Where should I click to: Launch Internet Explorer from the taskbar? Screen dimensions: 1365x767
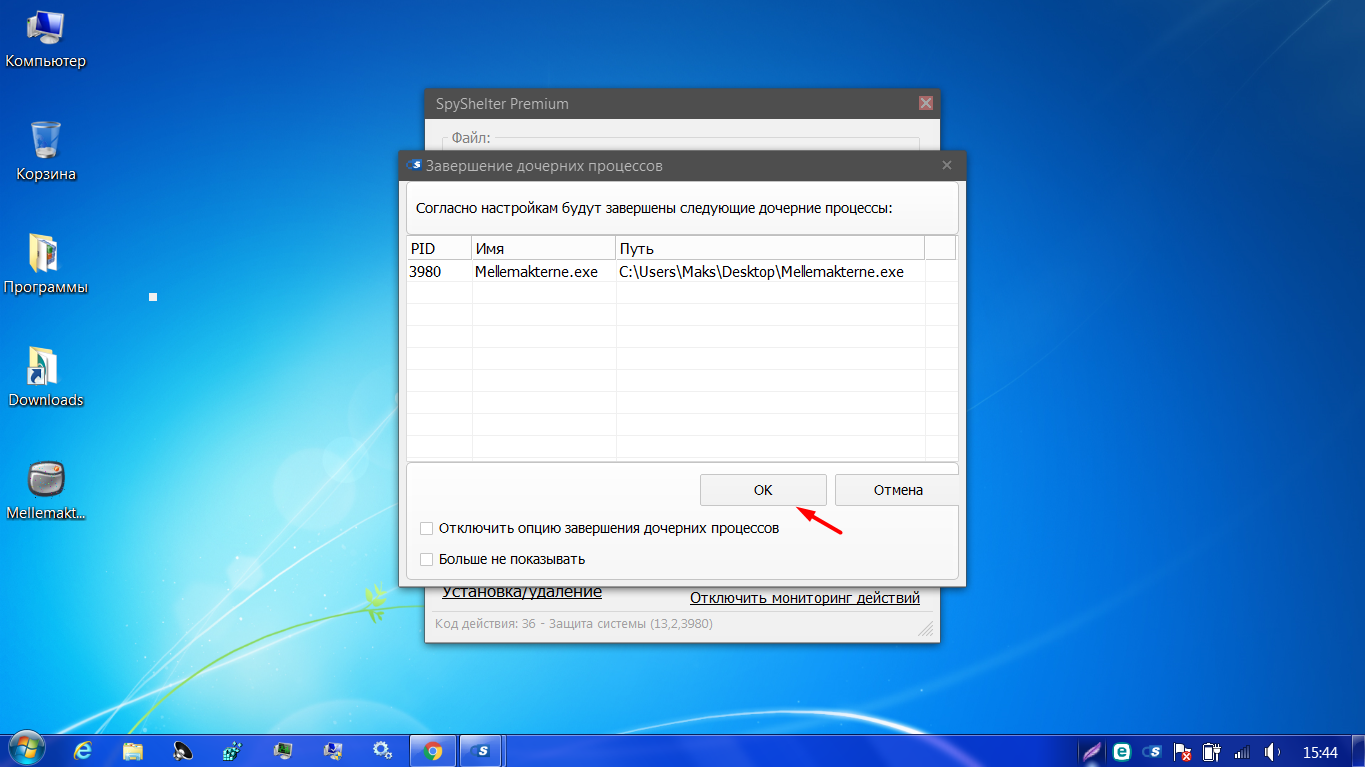coord(84,750)
